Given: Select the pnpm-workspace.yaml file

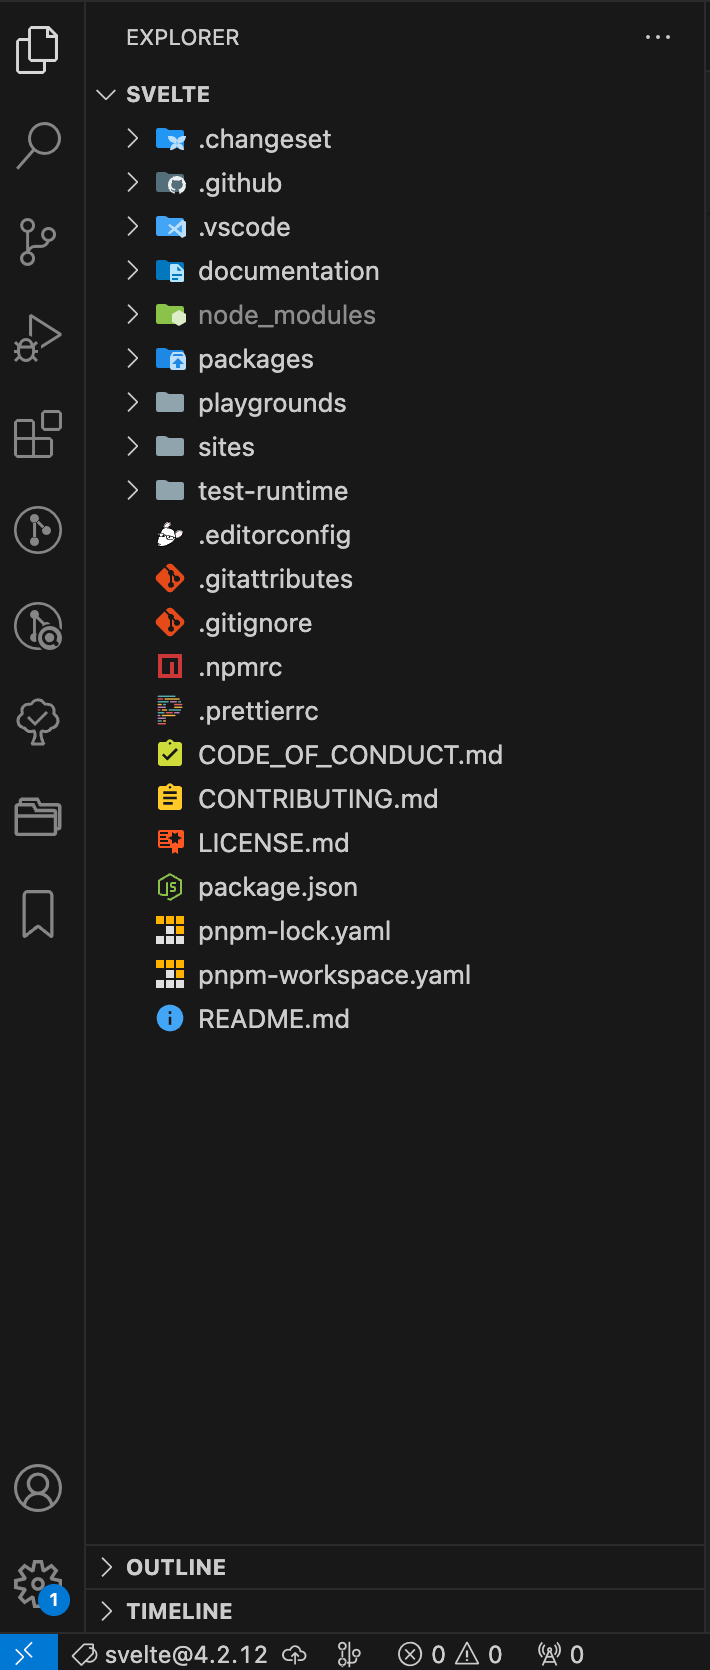Looking at the screenshot, I should 334,975.
